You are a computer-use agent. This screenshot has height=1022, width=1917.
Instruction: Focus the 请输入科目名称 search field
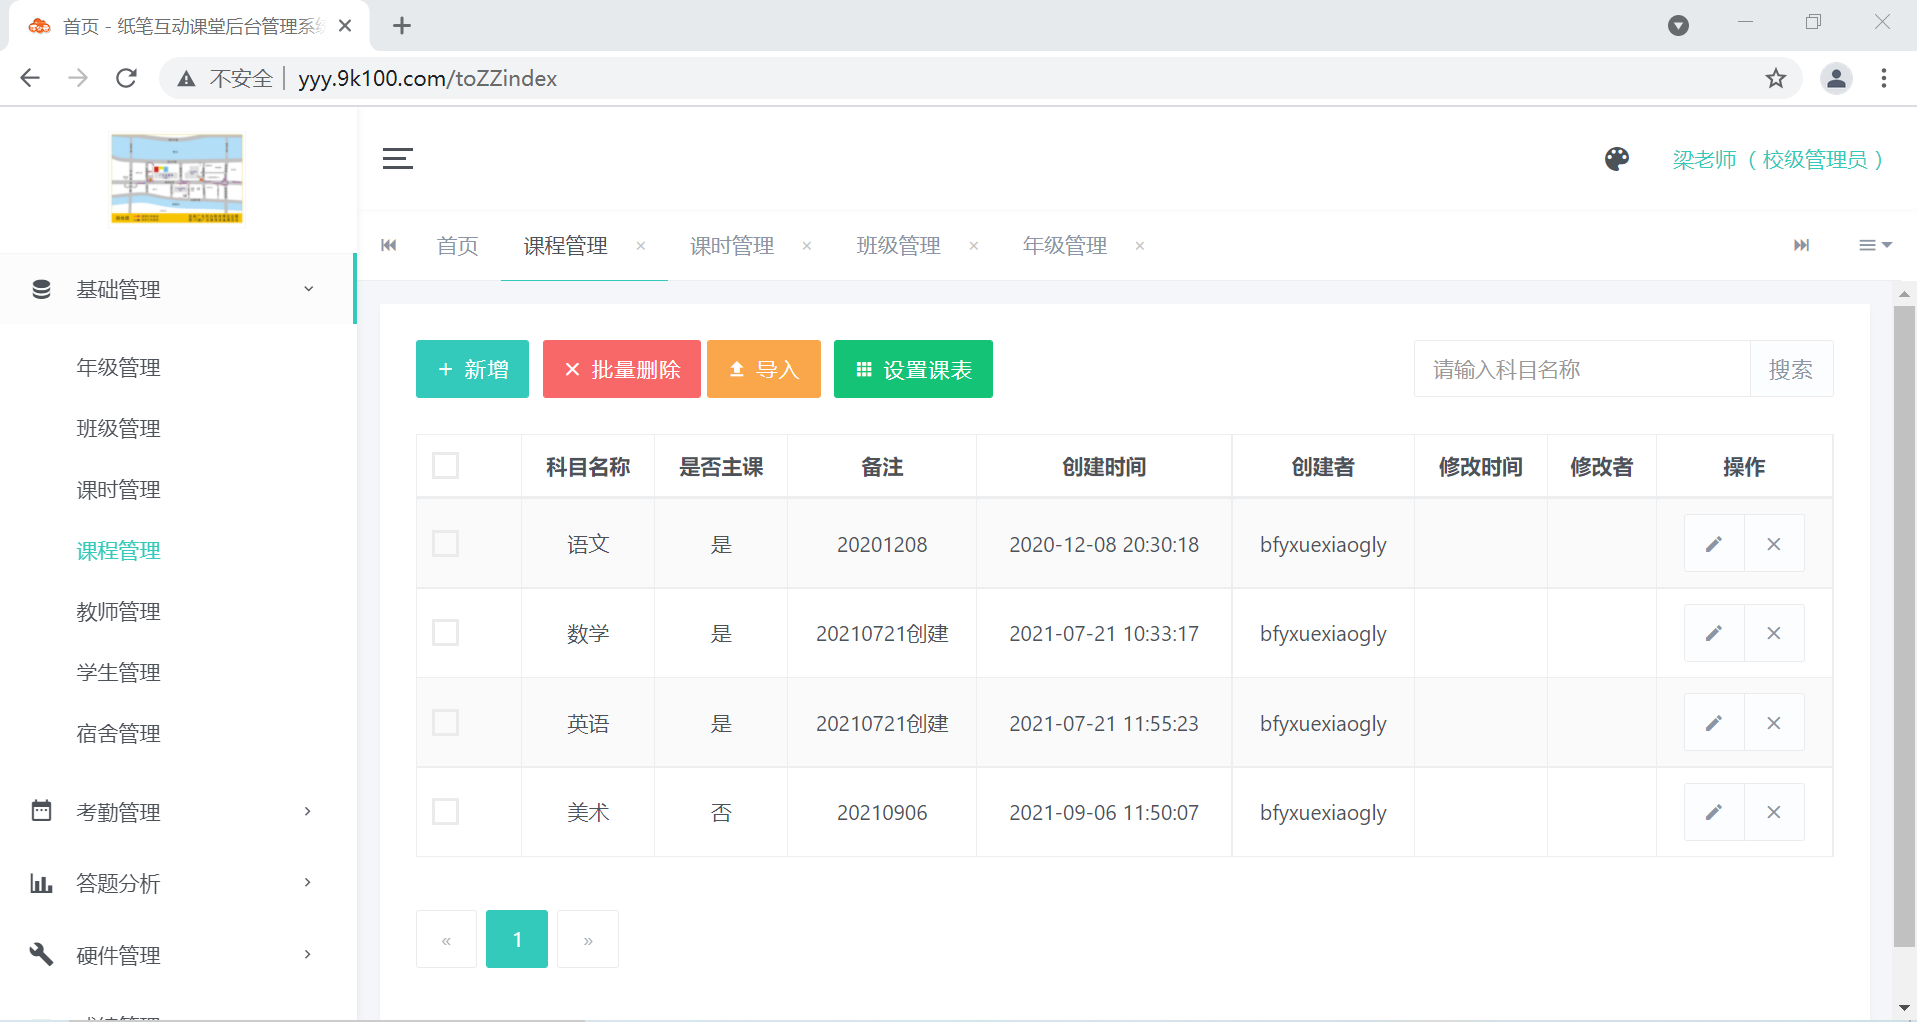click(1582, 369)
